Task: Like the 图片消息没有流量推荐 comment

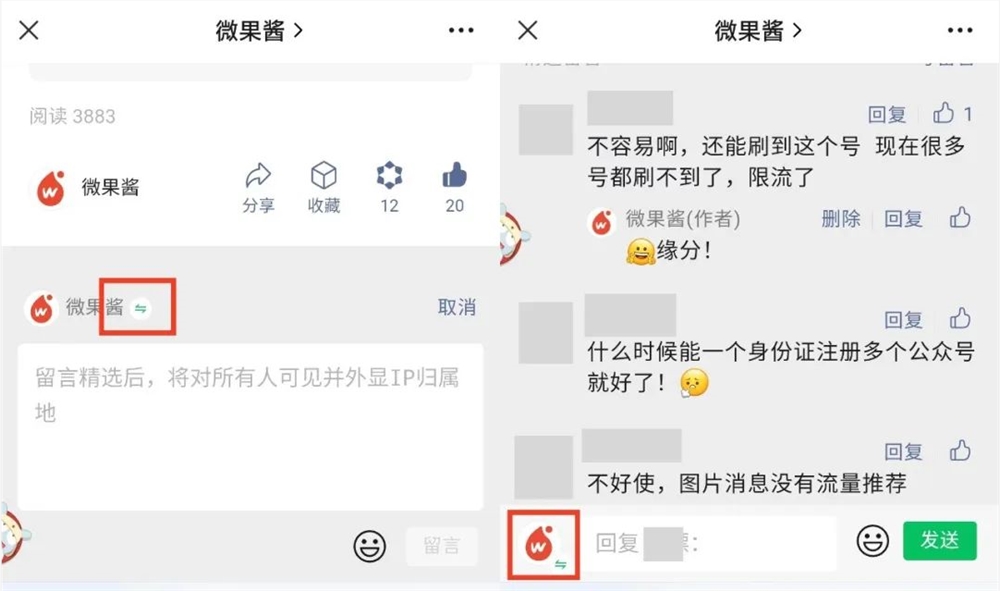Action: click(960, 450)
